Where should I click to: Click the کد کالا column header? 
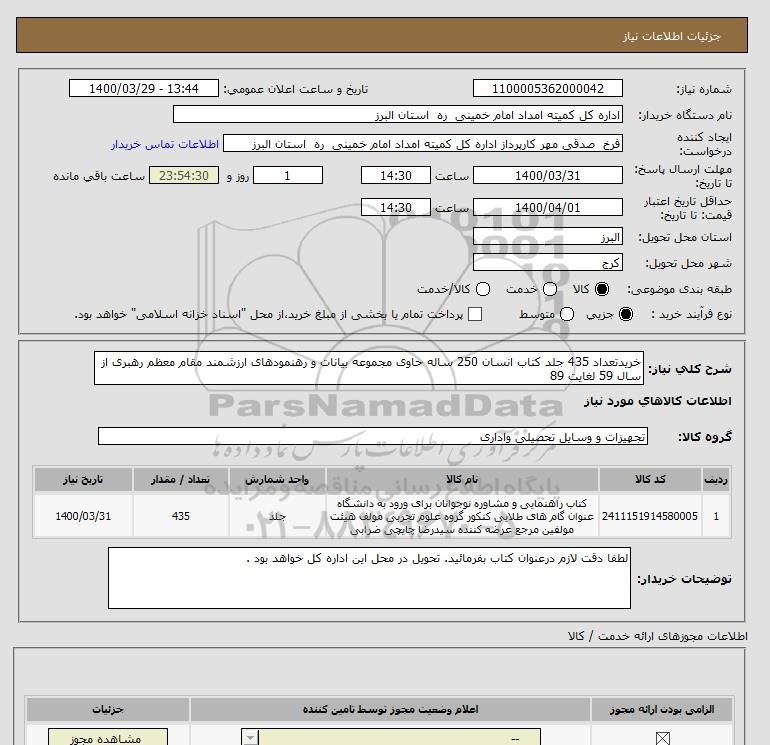tap(650, 479)
